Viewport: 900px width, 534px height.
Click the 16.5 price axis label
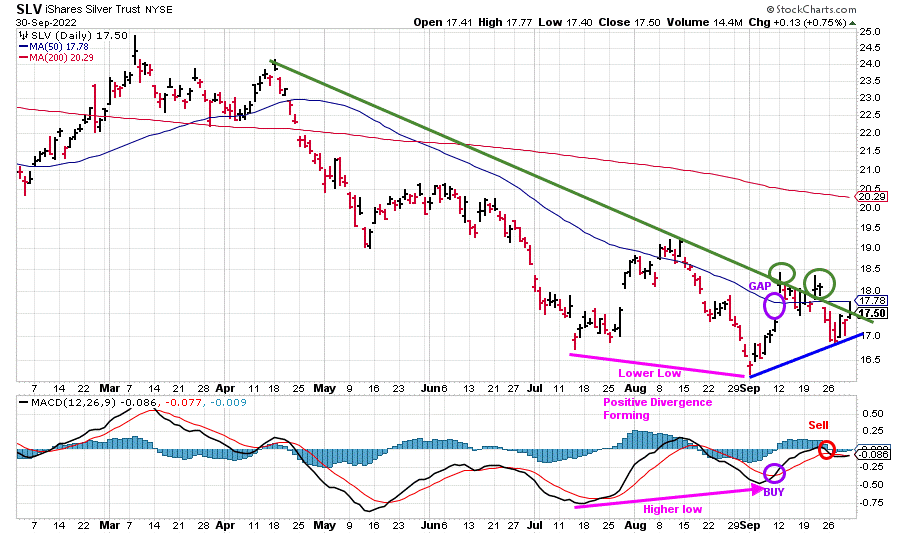point(870,359)
